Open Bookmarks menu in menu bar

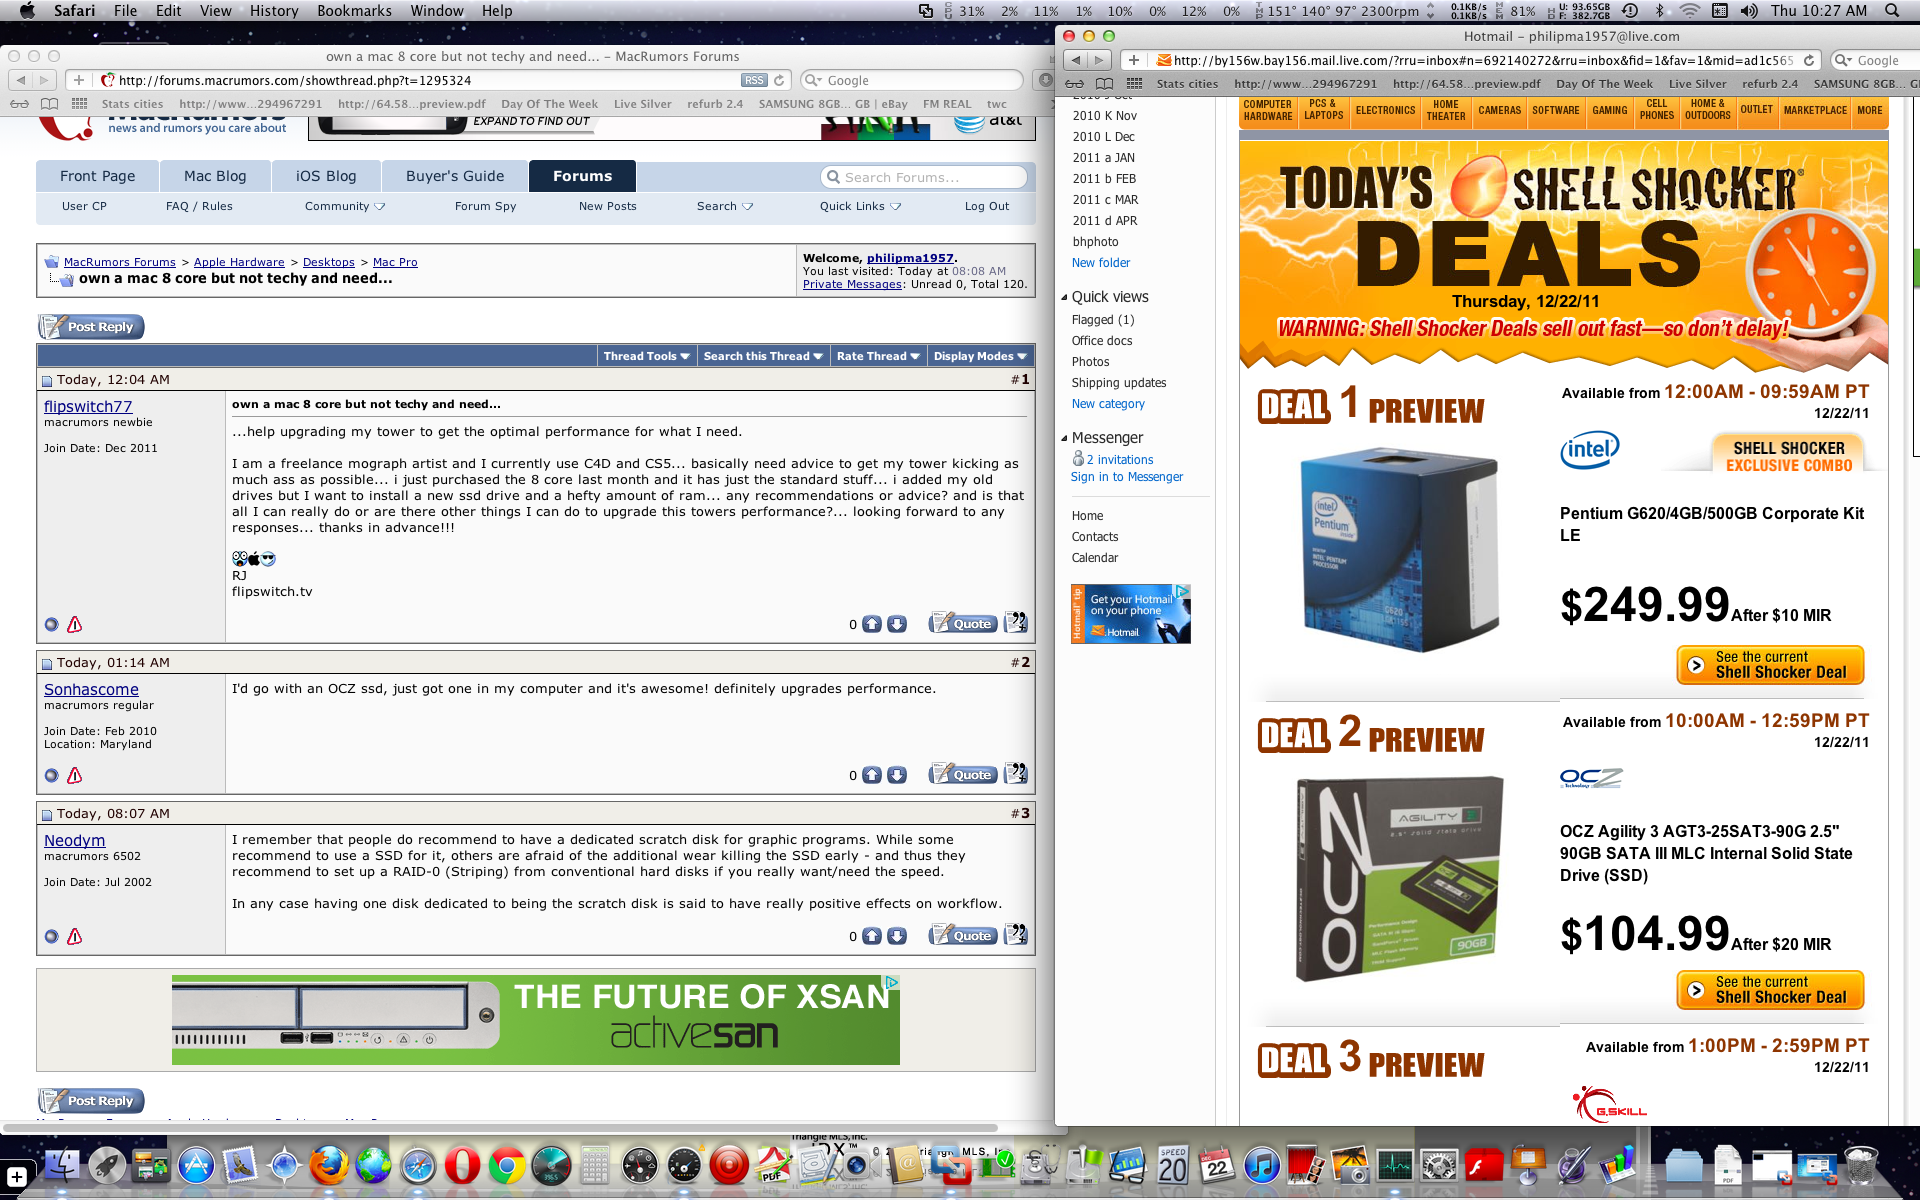coord(354,11)
